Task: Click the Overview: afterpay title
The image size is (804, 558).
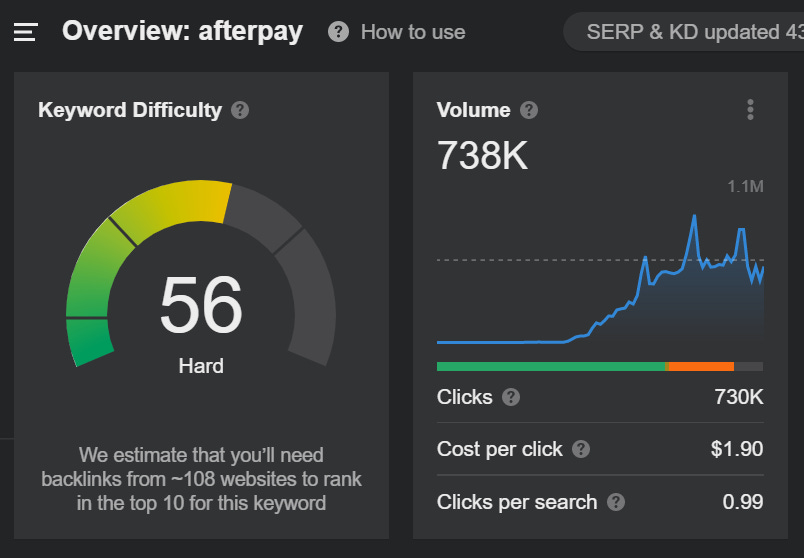Action: [183, 31]
